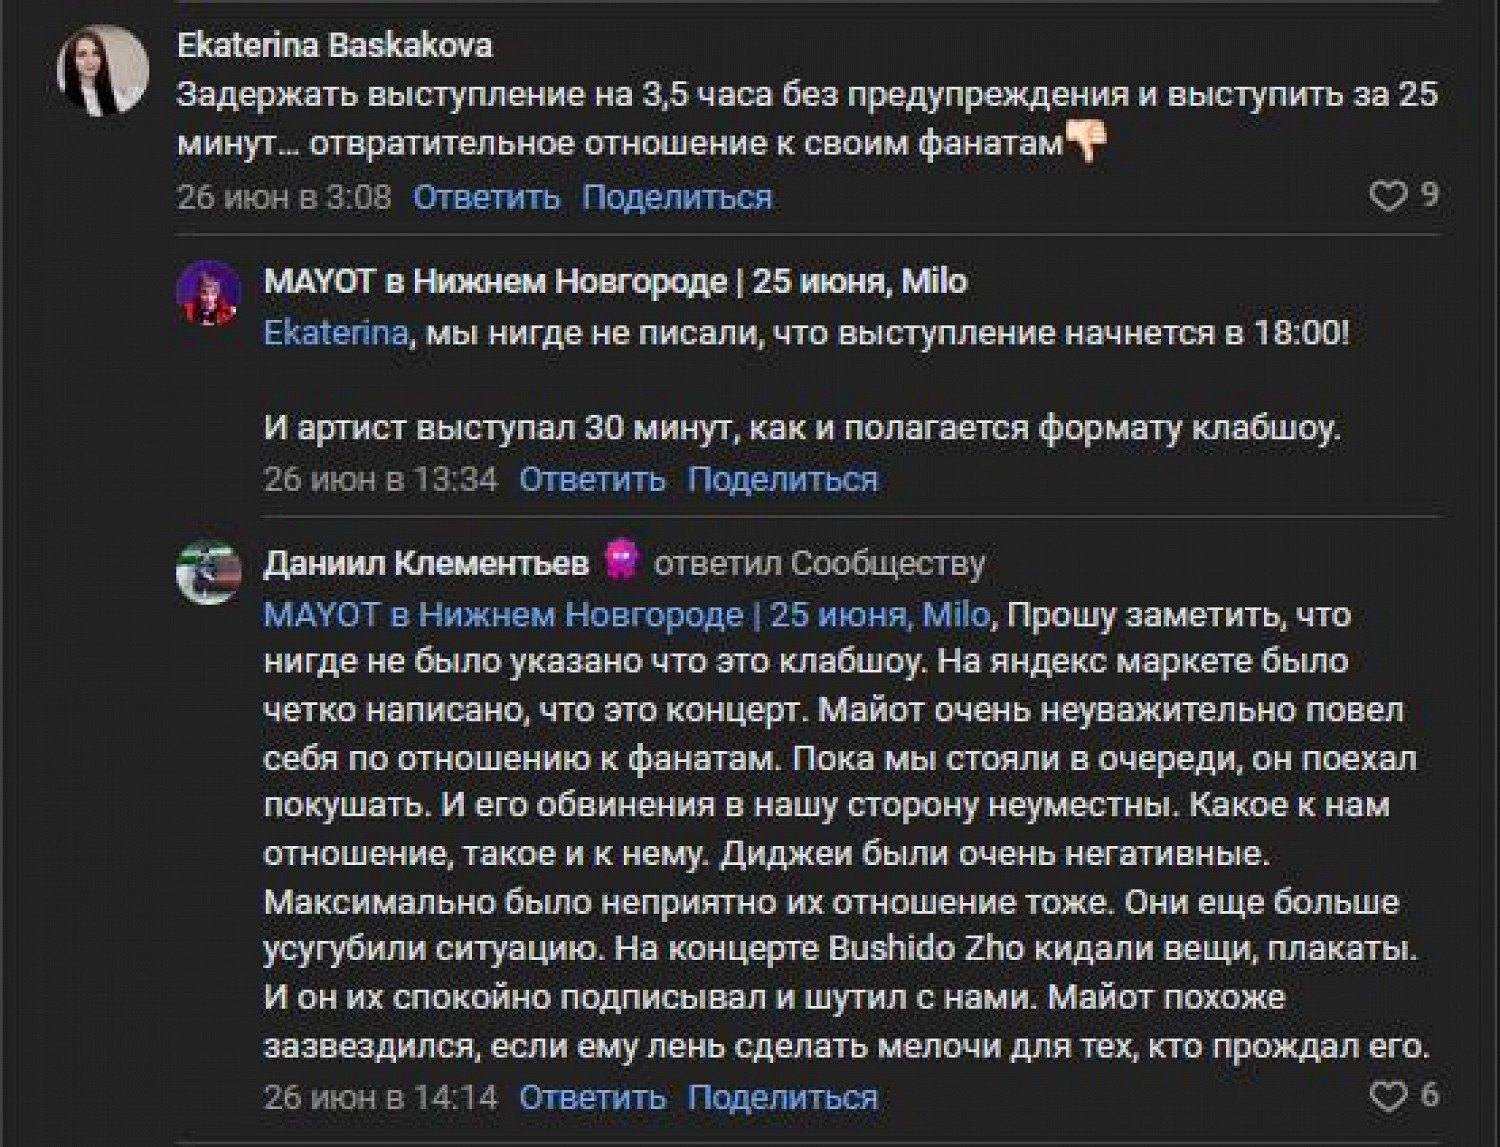
Task: Open the MAYOT community avatar
Action: point(209,294)
